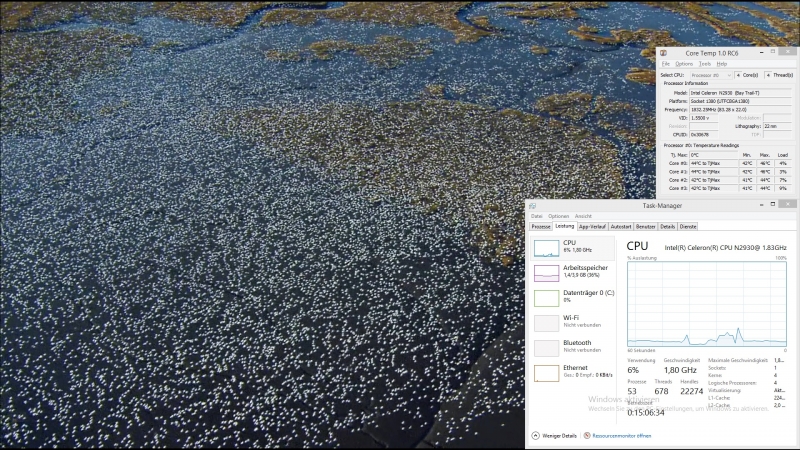The width and height of the screenshot is (800, 450).
Task: Click the VID value field
Action: pos(704,118)
